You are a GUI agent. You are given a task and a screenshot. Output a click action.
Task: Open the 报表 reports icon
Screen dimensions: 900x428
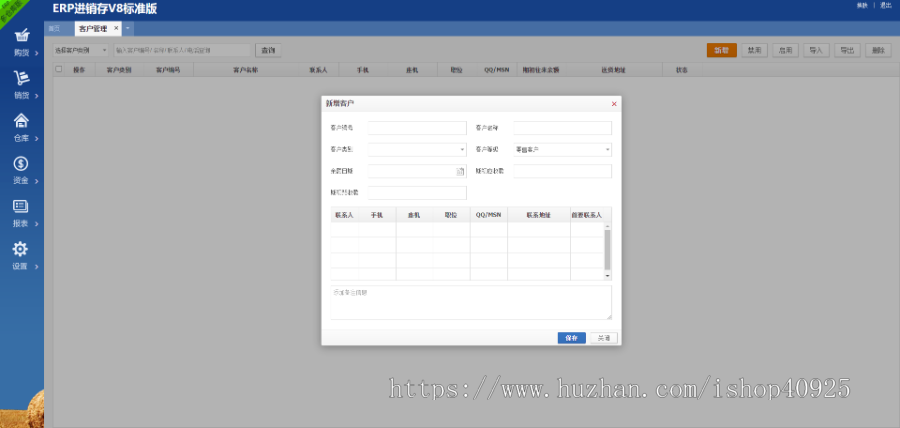coord(21,206)
